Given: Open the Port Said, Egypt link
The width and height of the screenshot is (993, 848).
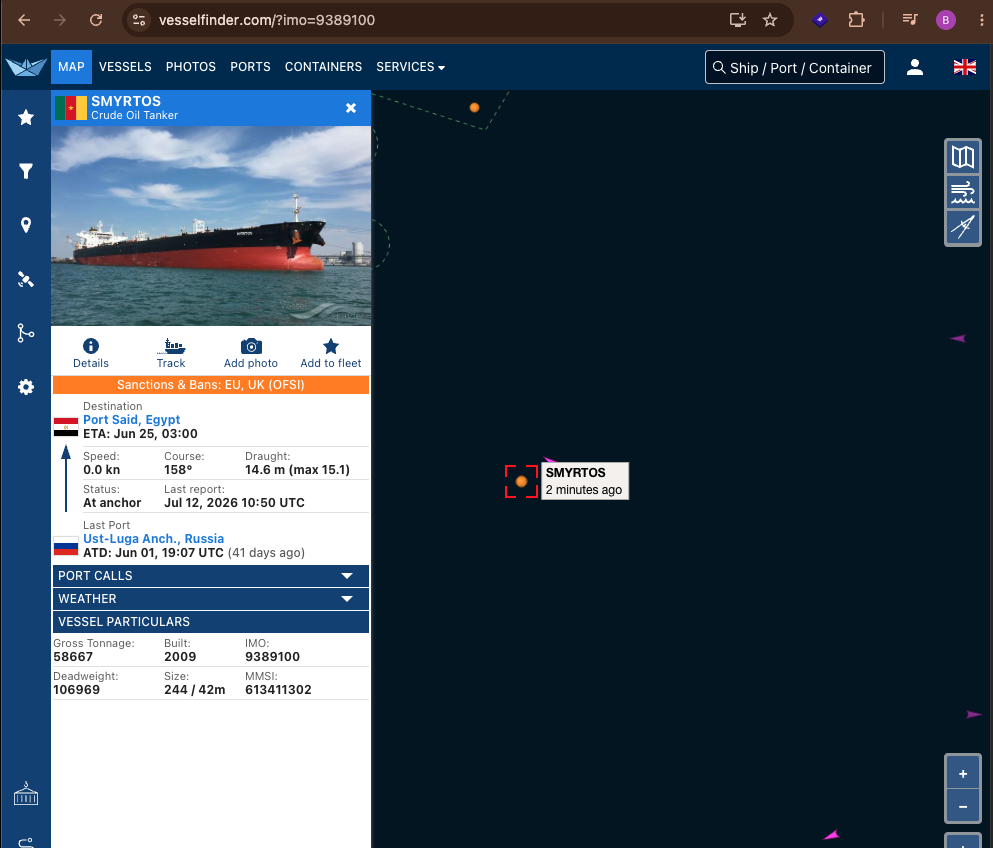Looking at the screenshot, I should click(x=132, y=420).
